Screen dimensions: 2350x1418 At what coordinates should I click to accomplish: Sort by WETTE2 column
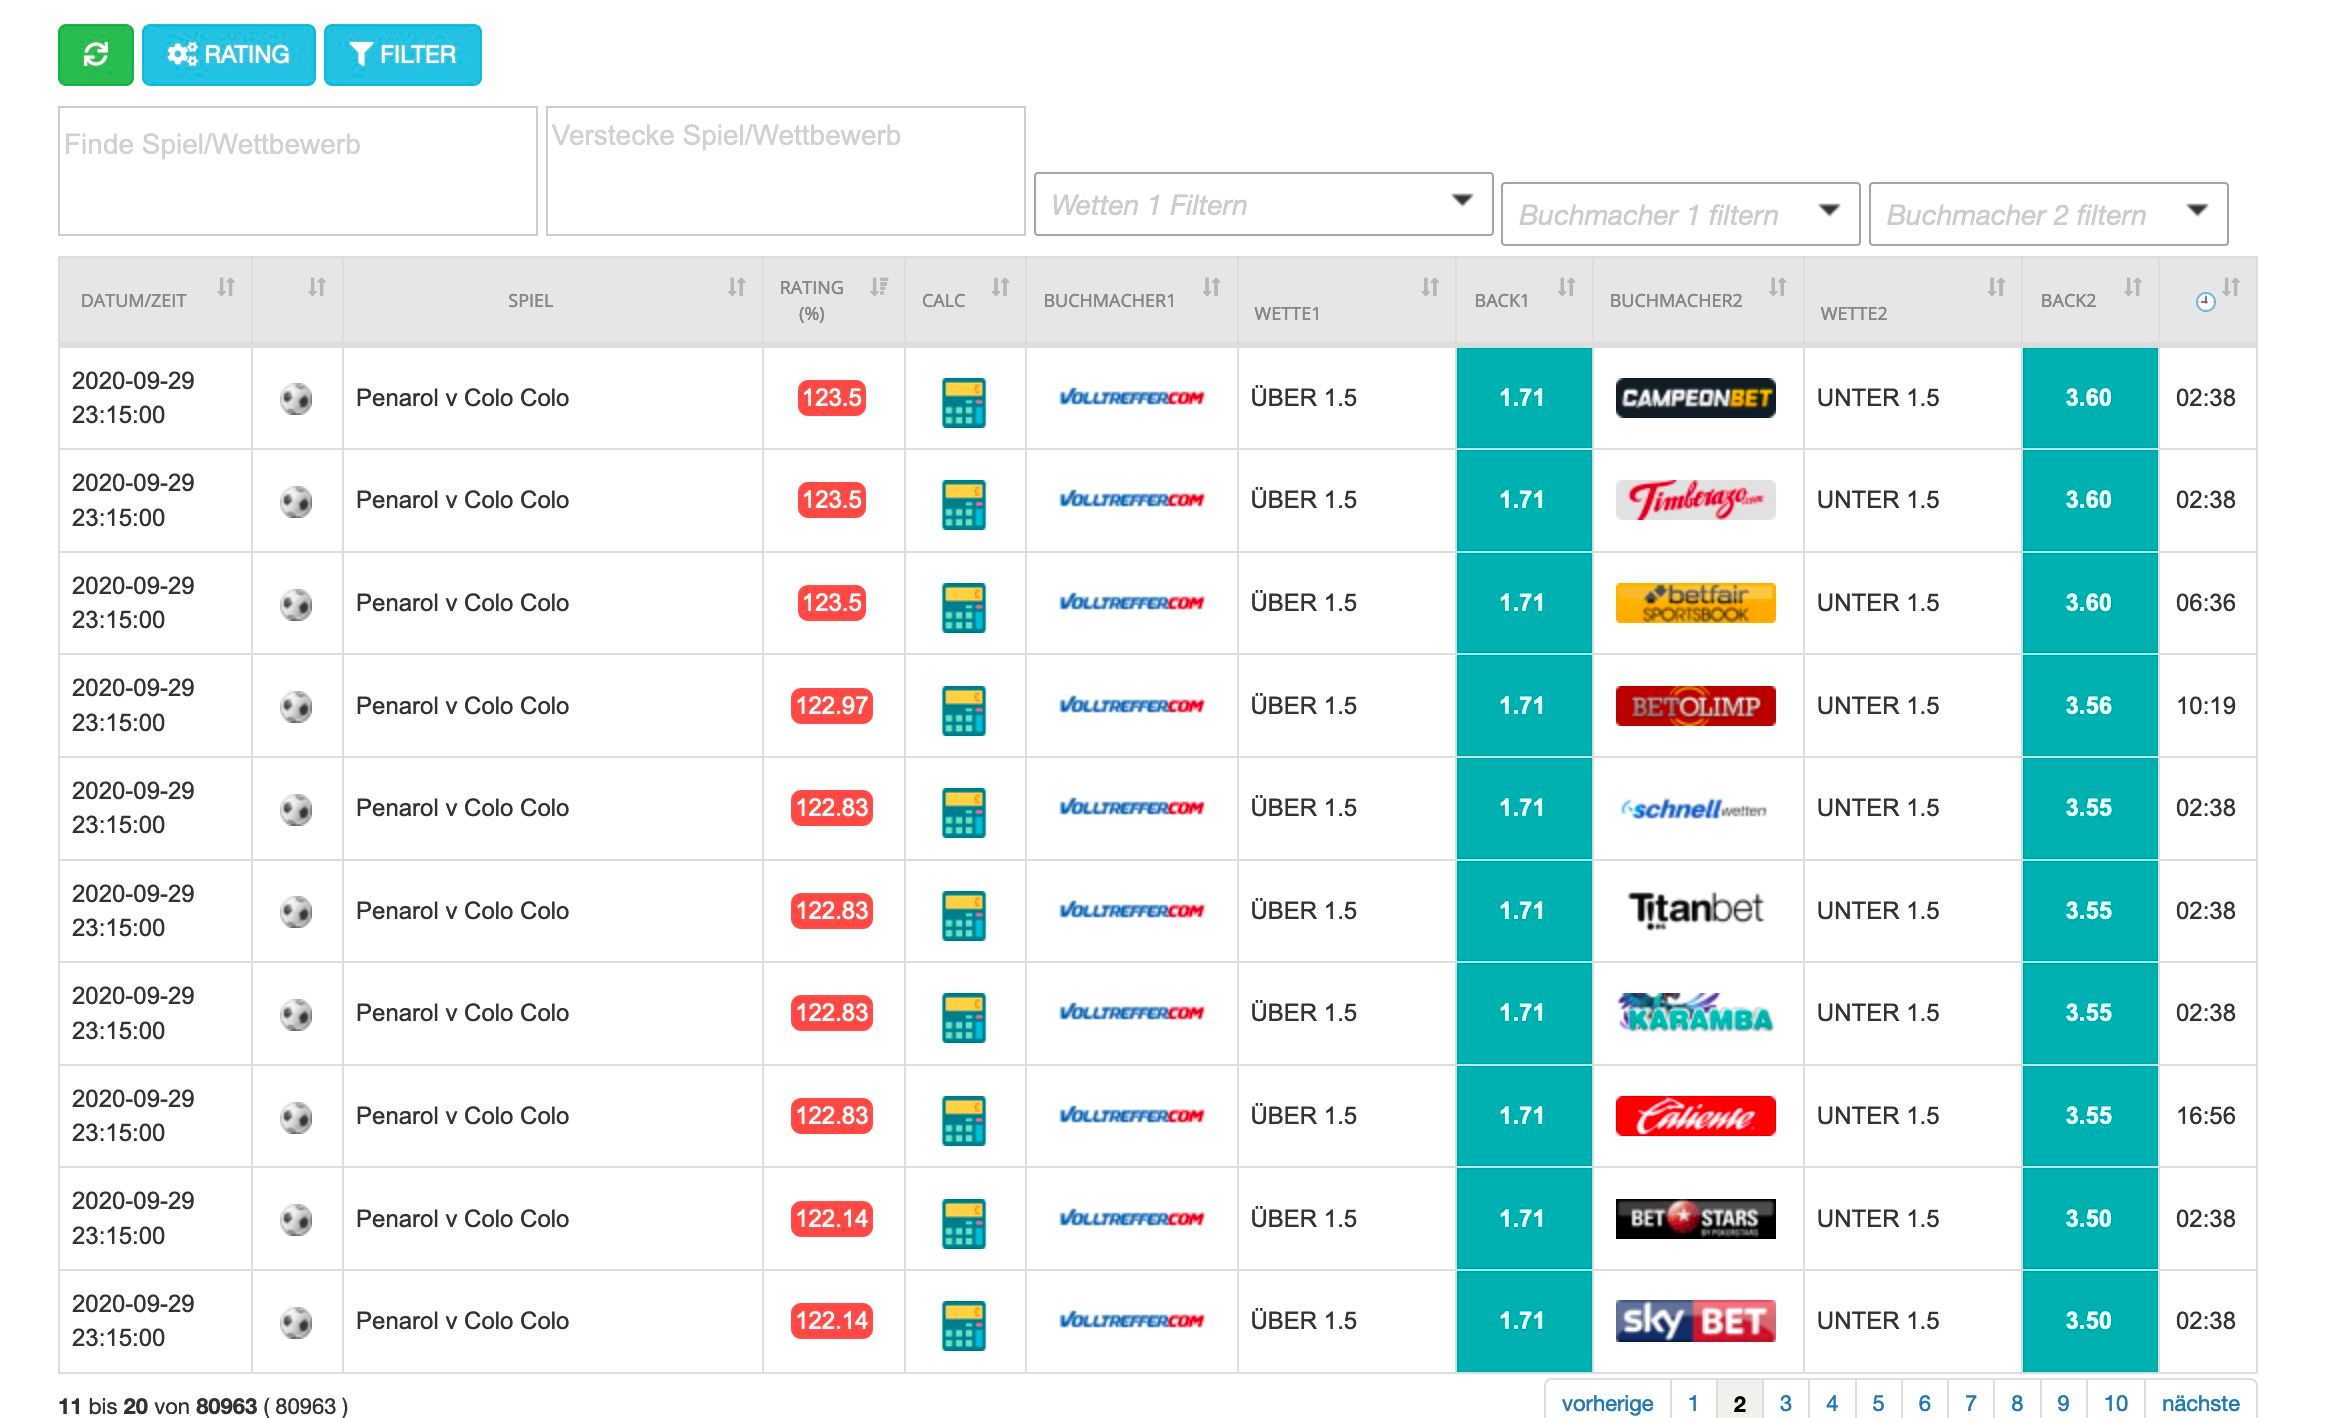point(1913,300)
